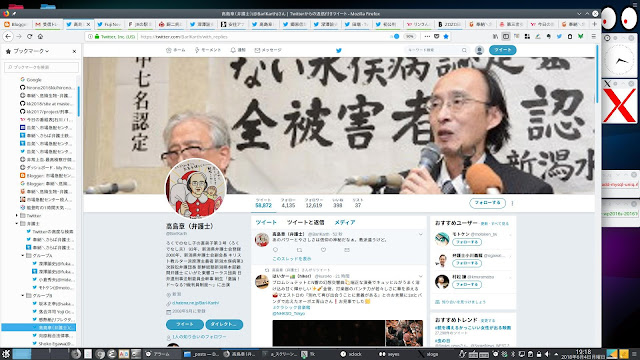Reload the current Twitter page

click(x=29, y=36)
